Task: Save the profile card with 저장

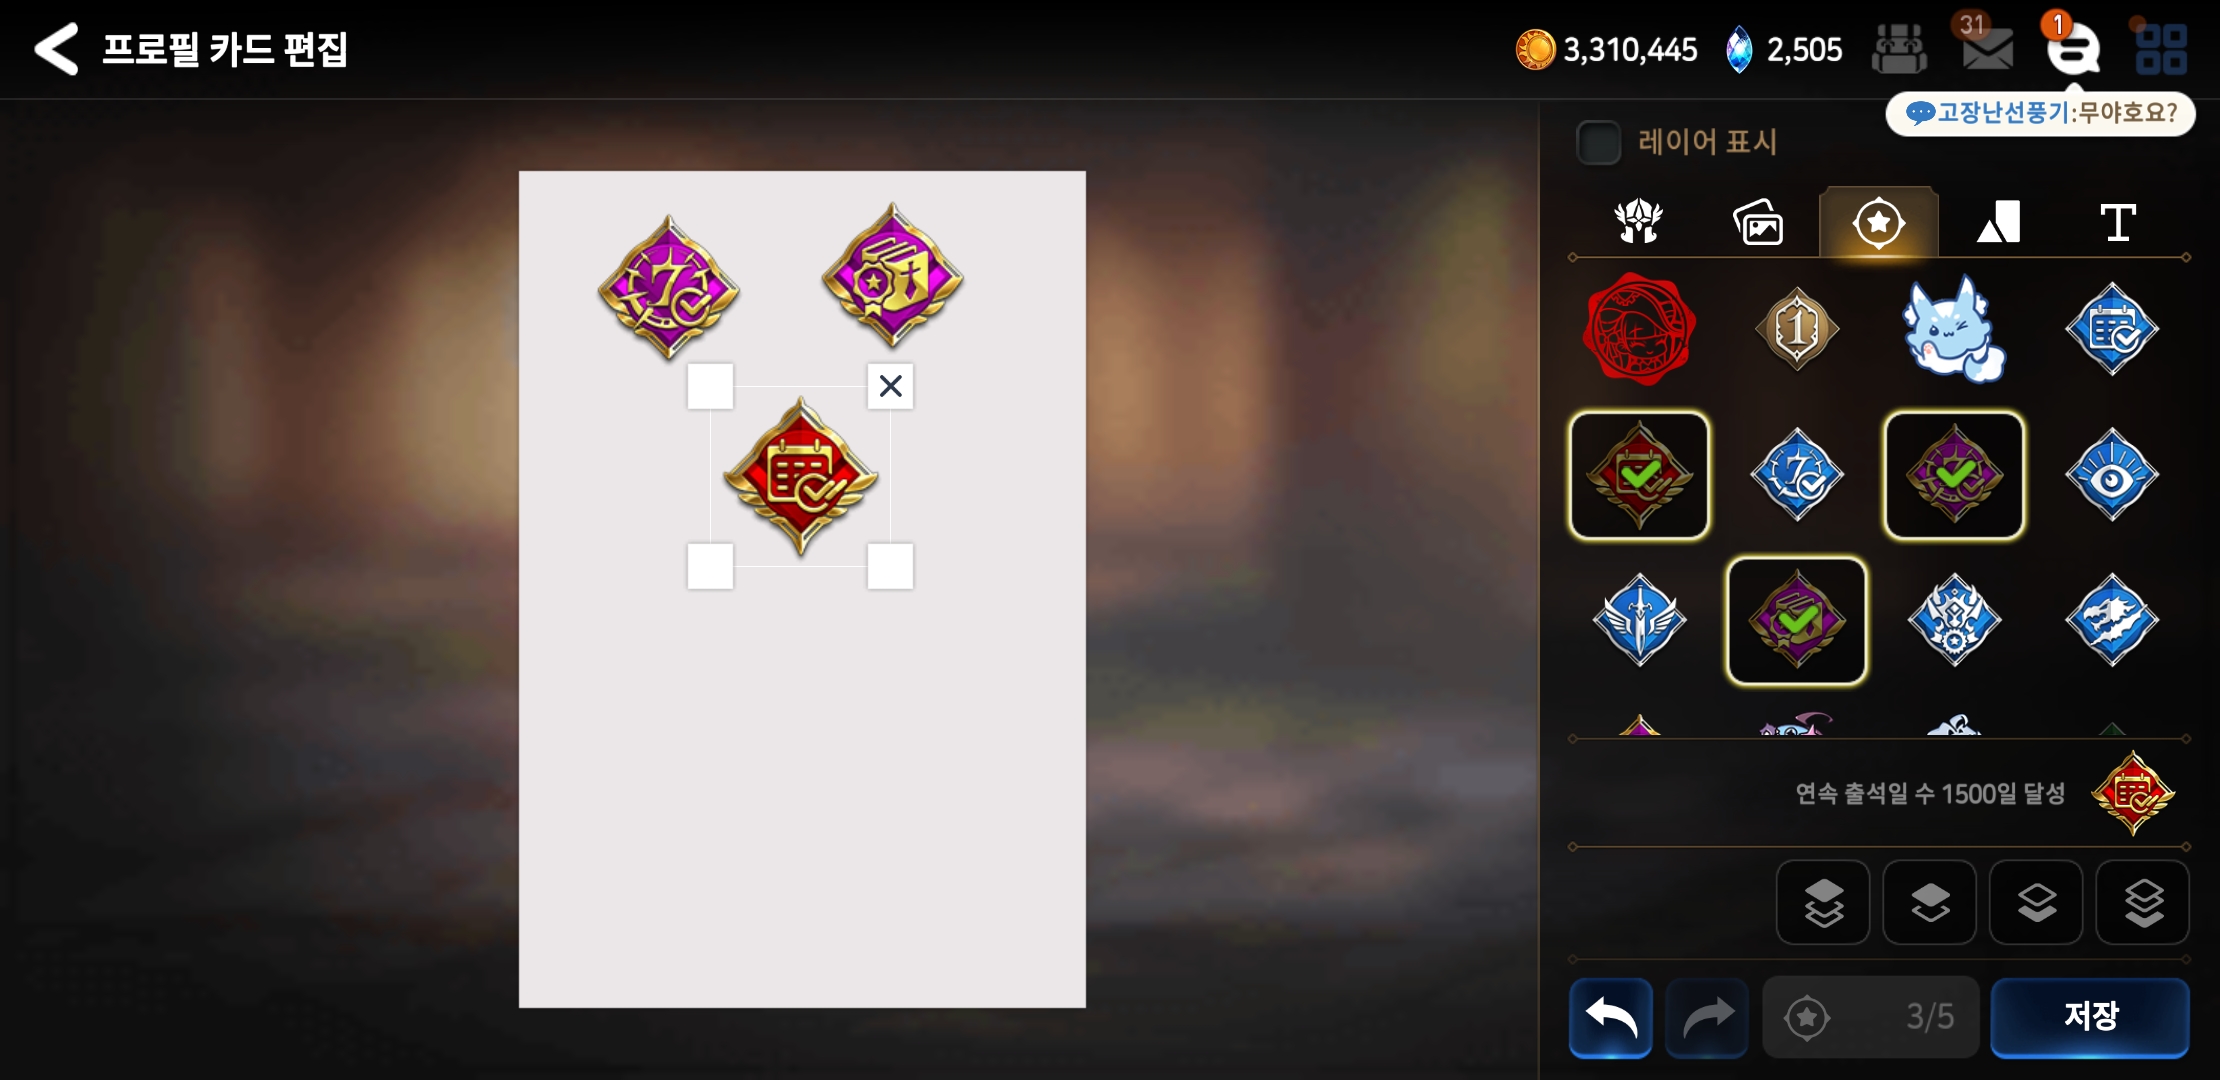Action: [x=2090, y=1017]
